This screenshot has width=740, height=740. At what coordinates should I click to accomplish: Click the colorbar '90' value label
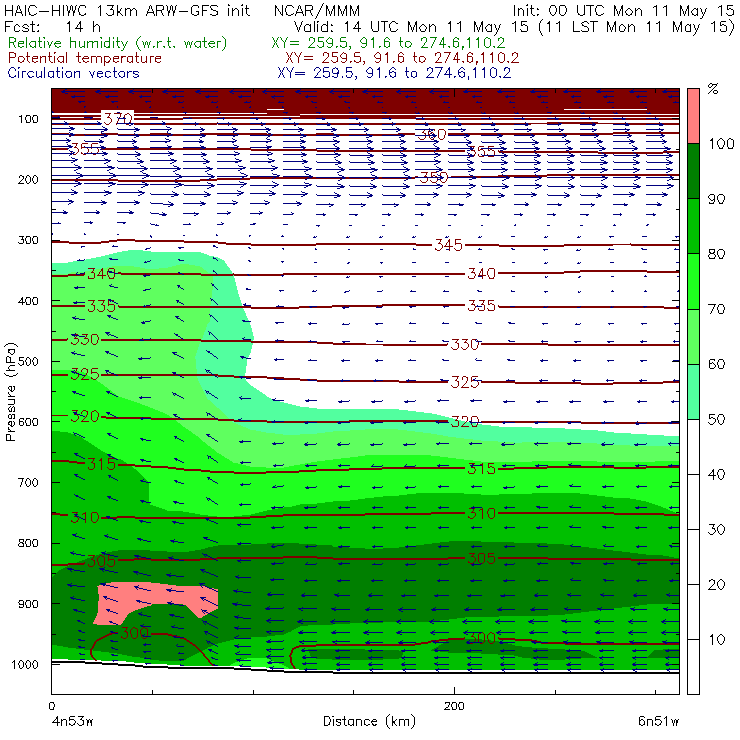click(x=716, y=199)
